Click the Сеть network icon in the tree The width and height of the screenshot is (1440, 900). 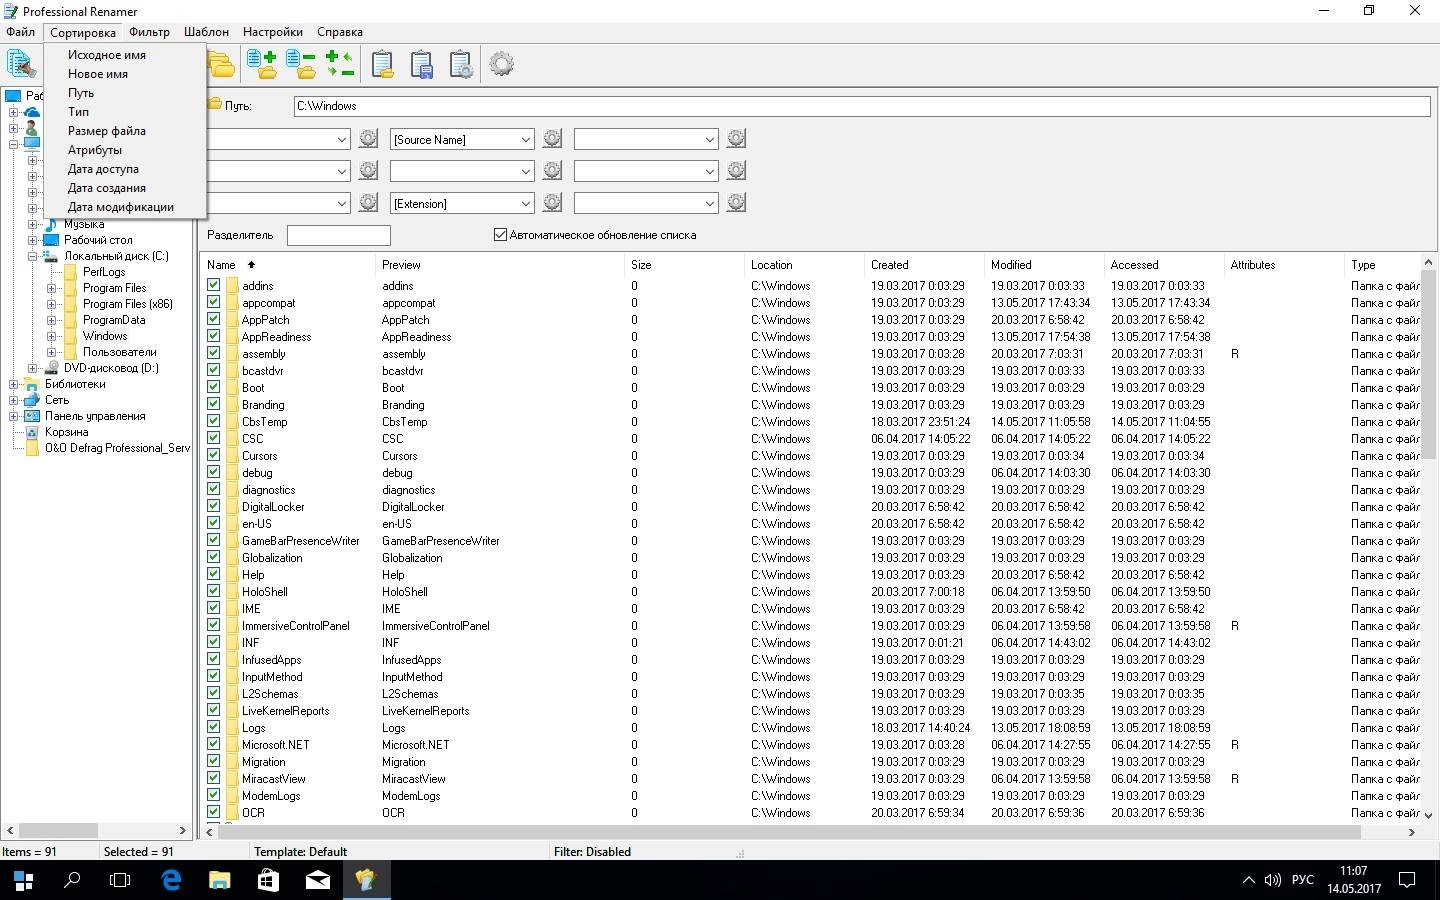(32, 400)
